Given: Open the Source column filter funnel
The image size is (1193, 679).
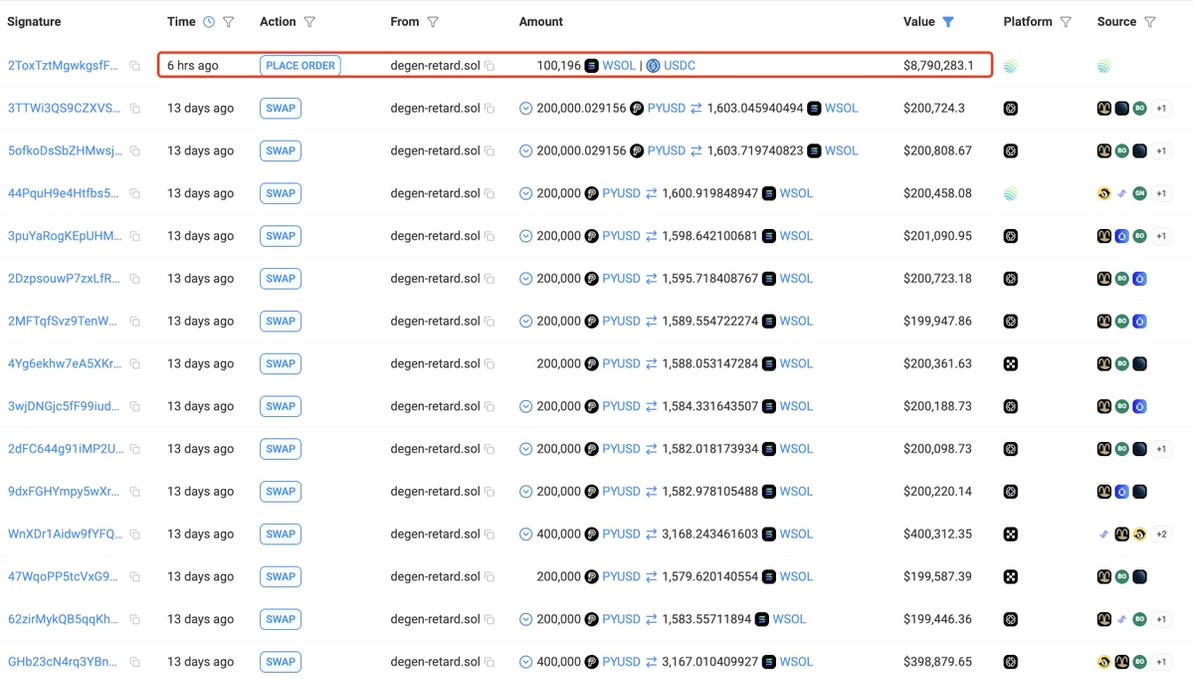Looking at the screenshot, I should pyautogui.click(x=1148, y=21).
